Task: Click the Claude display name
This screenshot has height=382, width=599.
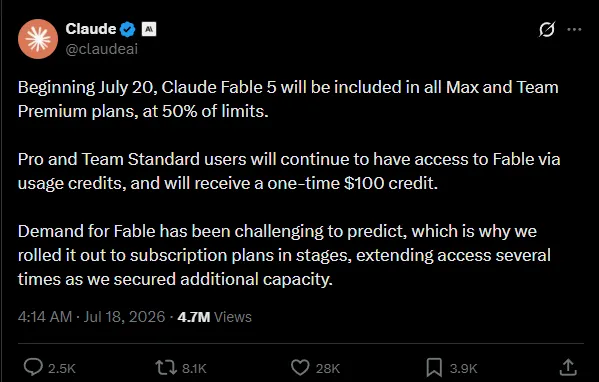Action: 91,29
